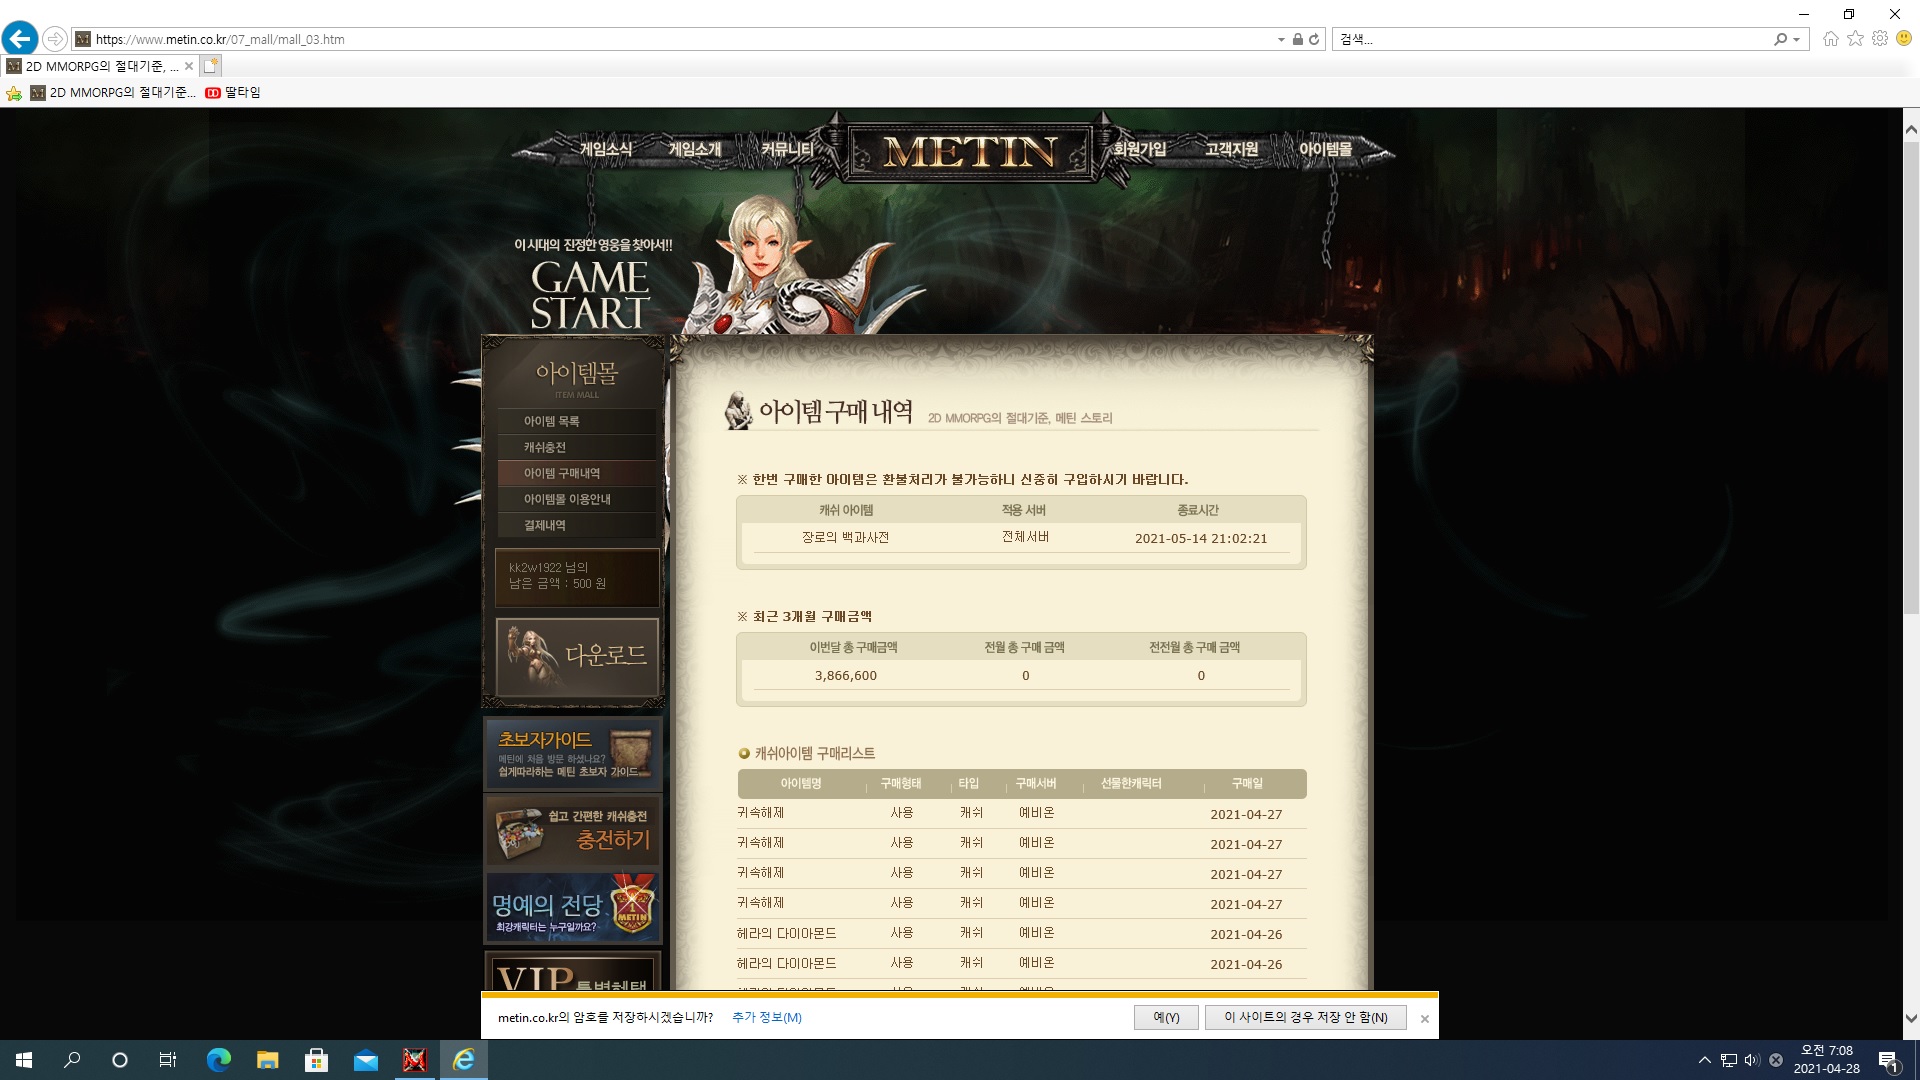The height and width of the screenshot is (1080, 1920).
Task: Click the browser Forward arrow button
Action: 55,39
